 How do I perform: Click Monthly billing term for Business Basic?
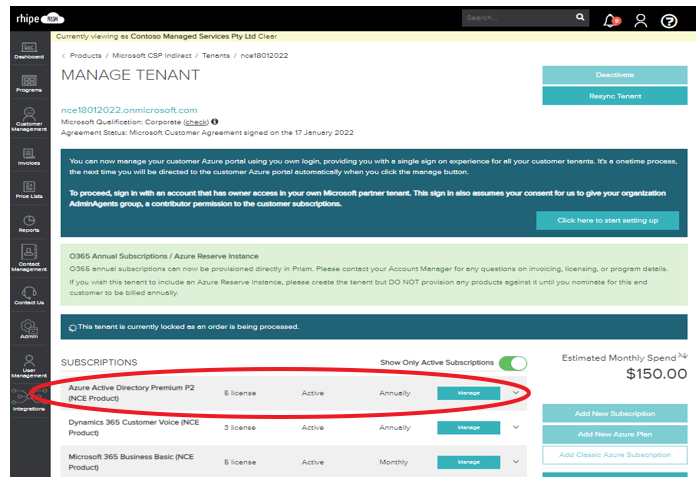[x=394, y=462]
